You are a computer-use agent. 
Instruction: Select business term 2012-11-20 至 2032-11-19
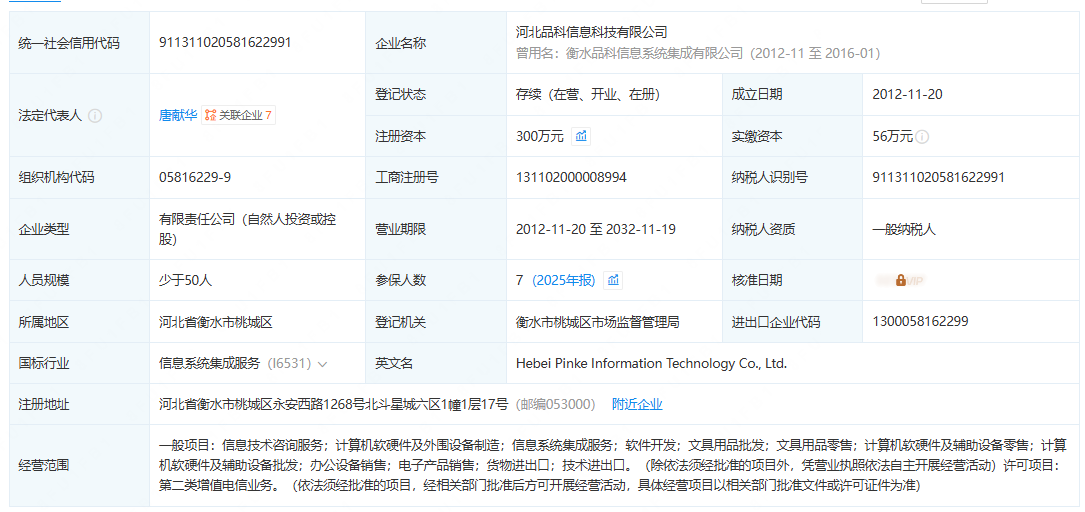pos(596,229)
